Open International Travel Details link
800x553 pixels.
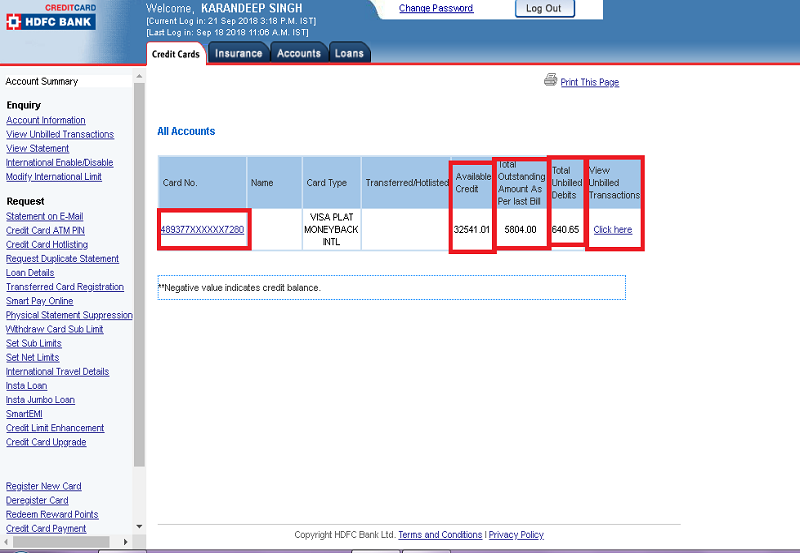coord(58,371)
